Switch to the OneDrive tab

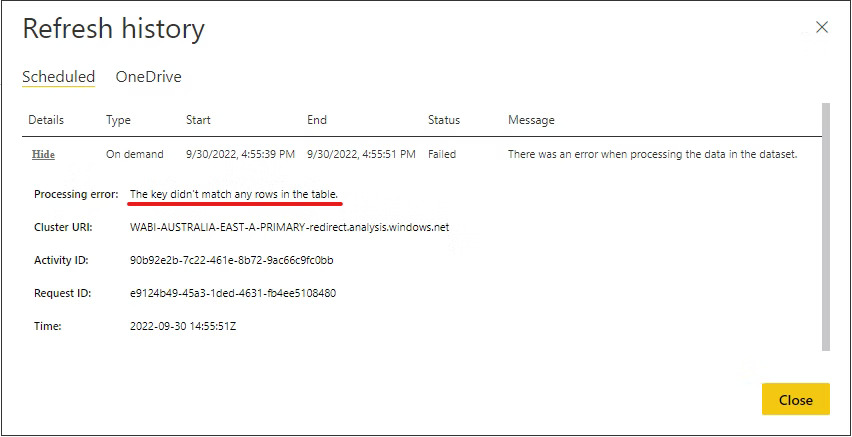(148, 77)
